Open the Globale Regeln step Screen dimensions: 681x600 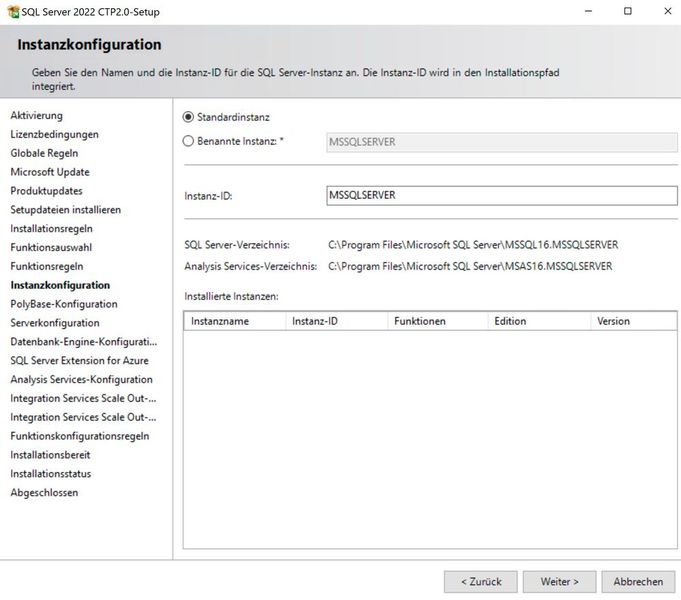point(44,153)
